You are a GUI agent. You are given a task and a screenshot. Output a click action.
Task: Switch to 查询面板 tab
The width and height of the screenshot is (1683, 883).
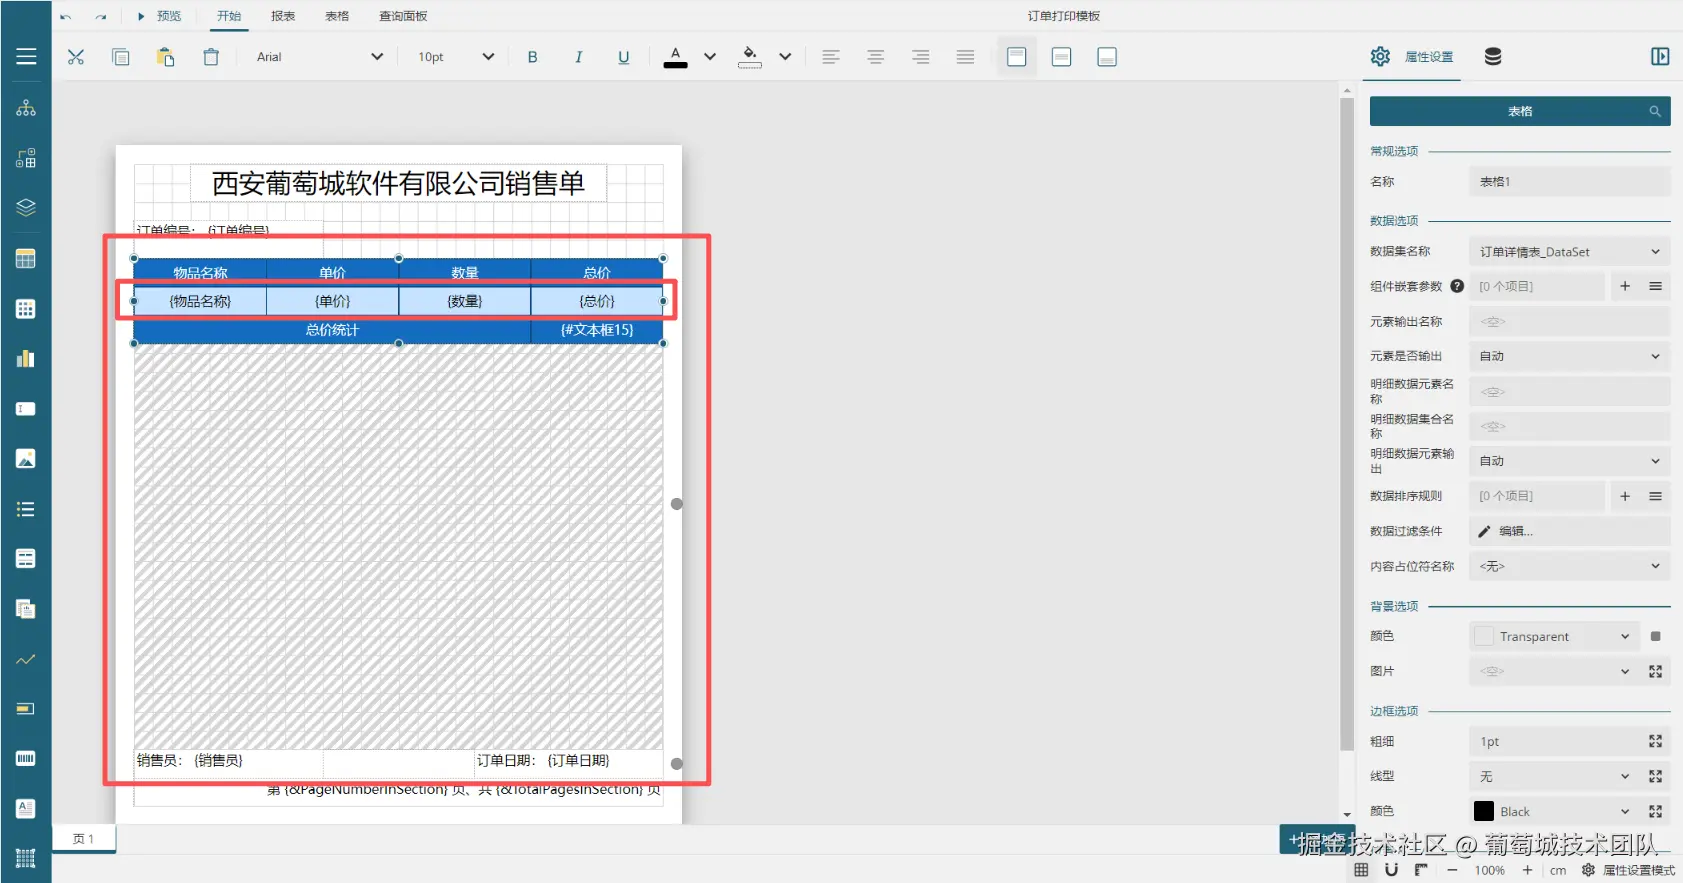[x=403, y=16]
